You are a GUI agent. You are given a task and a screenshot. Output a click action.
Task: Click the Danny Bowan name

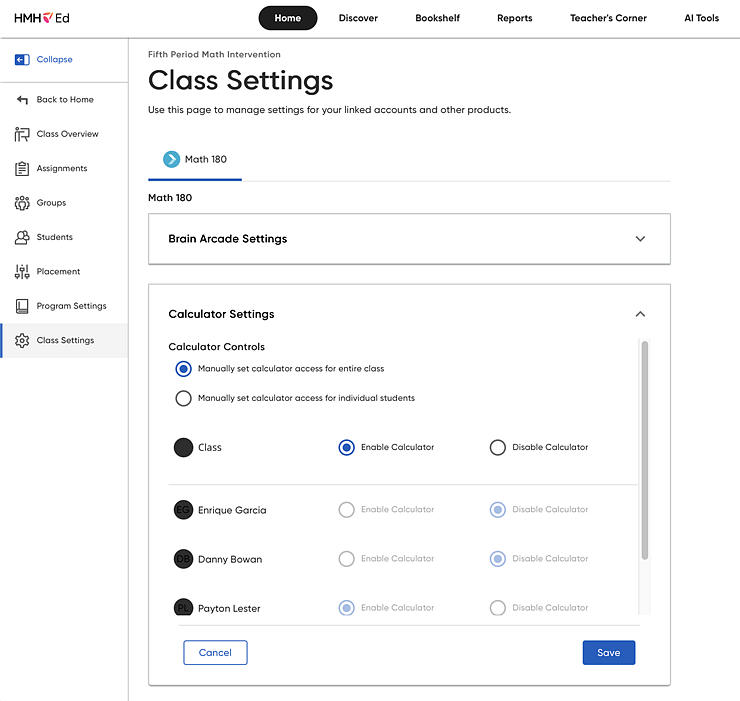click(230, 559)
